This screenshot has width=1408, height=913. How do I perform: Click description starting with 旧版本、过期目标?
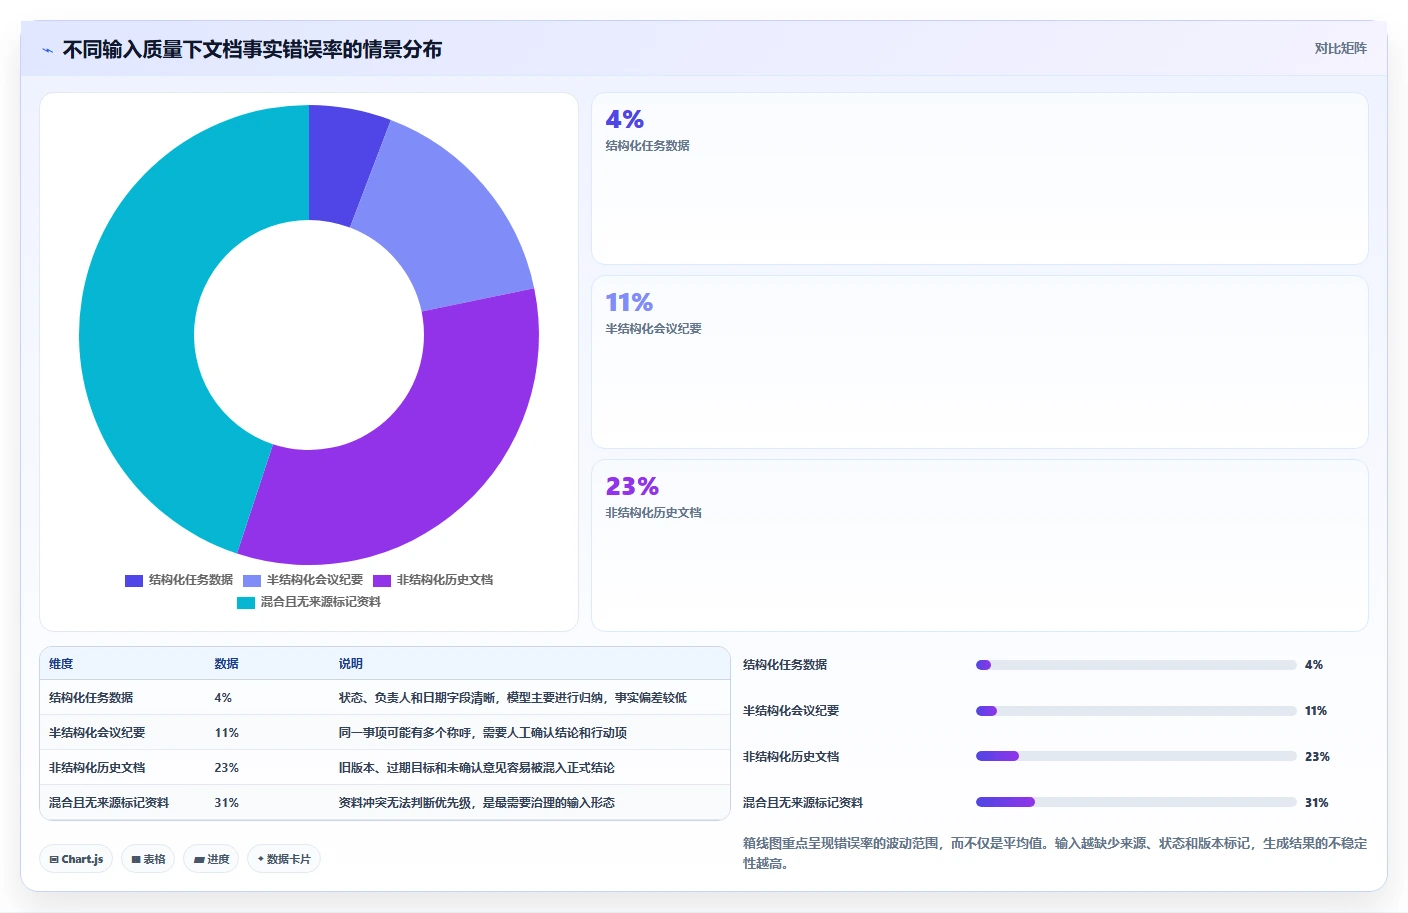(476, 768)
